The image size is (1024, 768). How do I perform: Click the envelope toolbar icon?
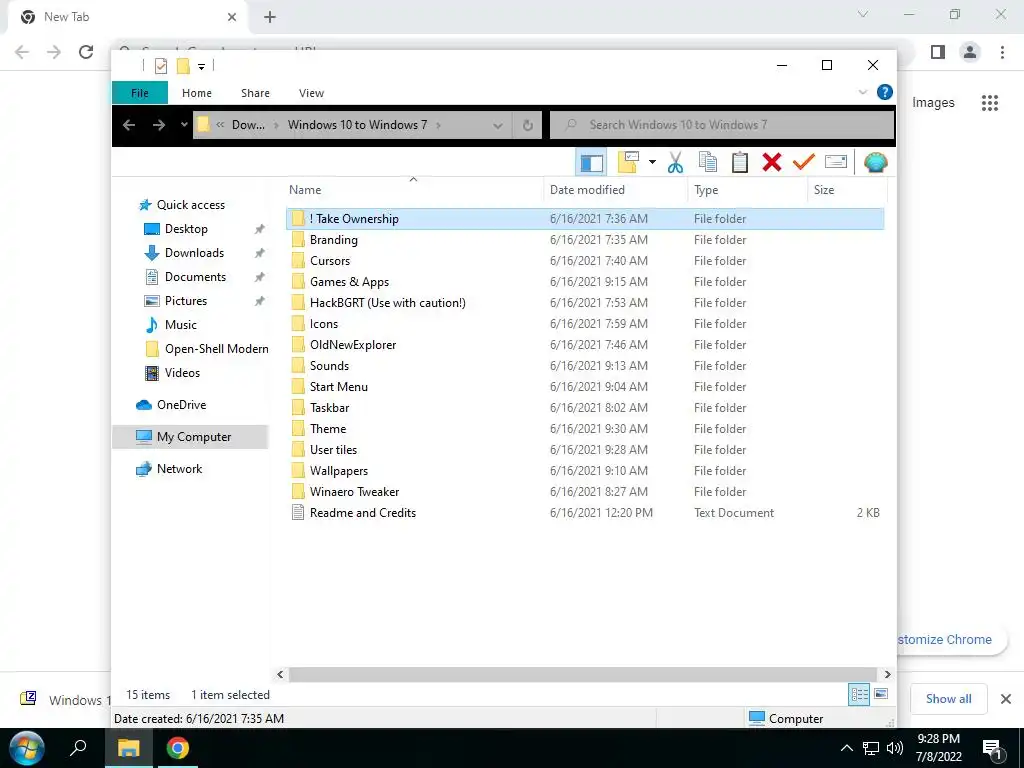835,161
